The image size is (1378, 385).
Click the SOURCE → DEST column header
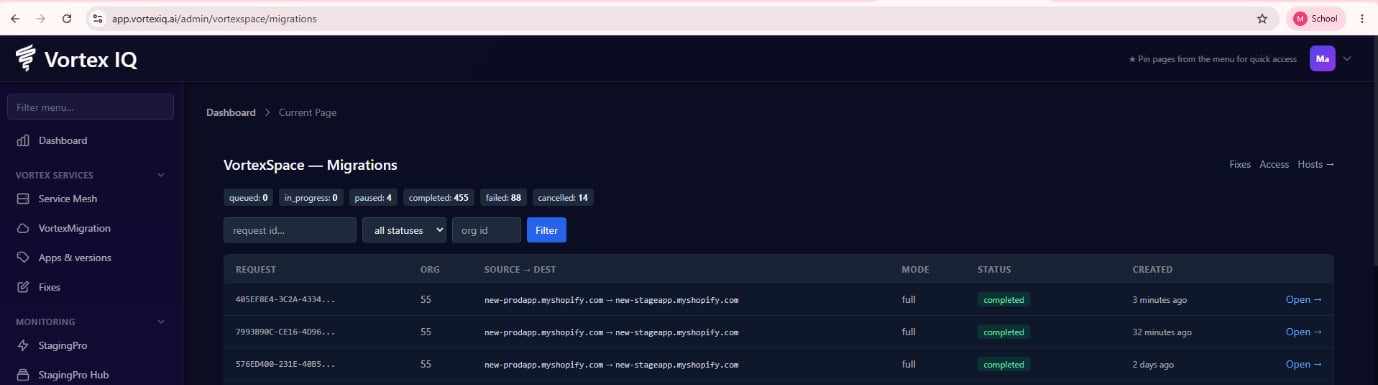pyautogui.click(x=519, y=270)
